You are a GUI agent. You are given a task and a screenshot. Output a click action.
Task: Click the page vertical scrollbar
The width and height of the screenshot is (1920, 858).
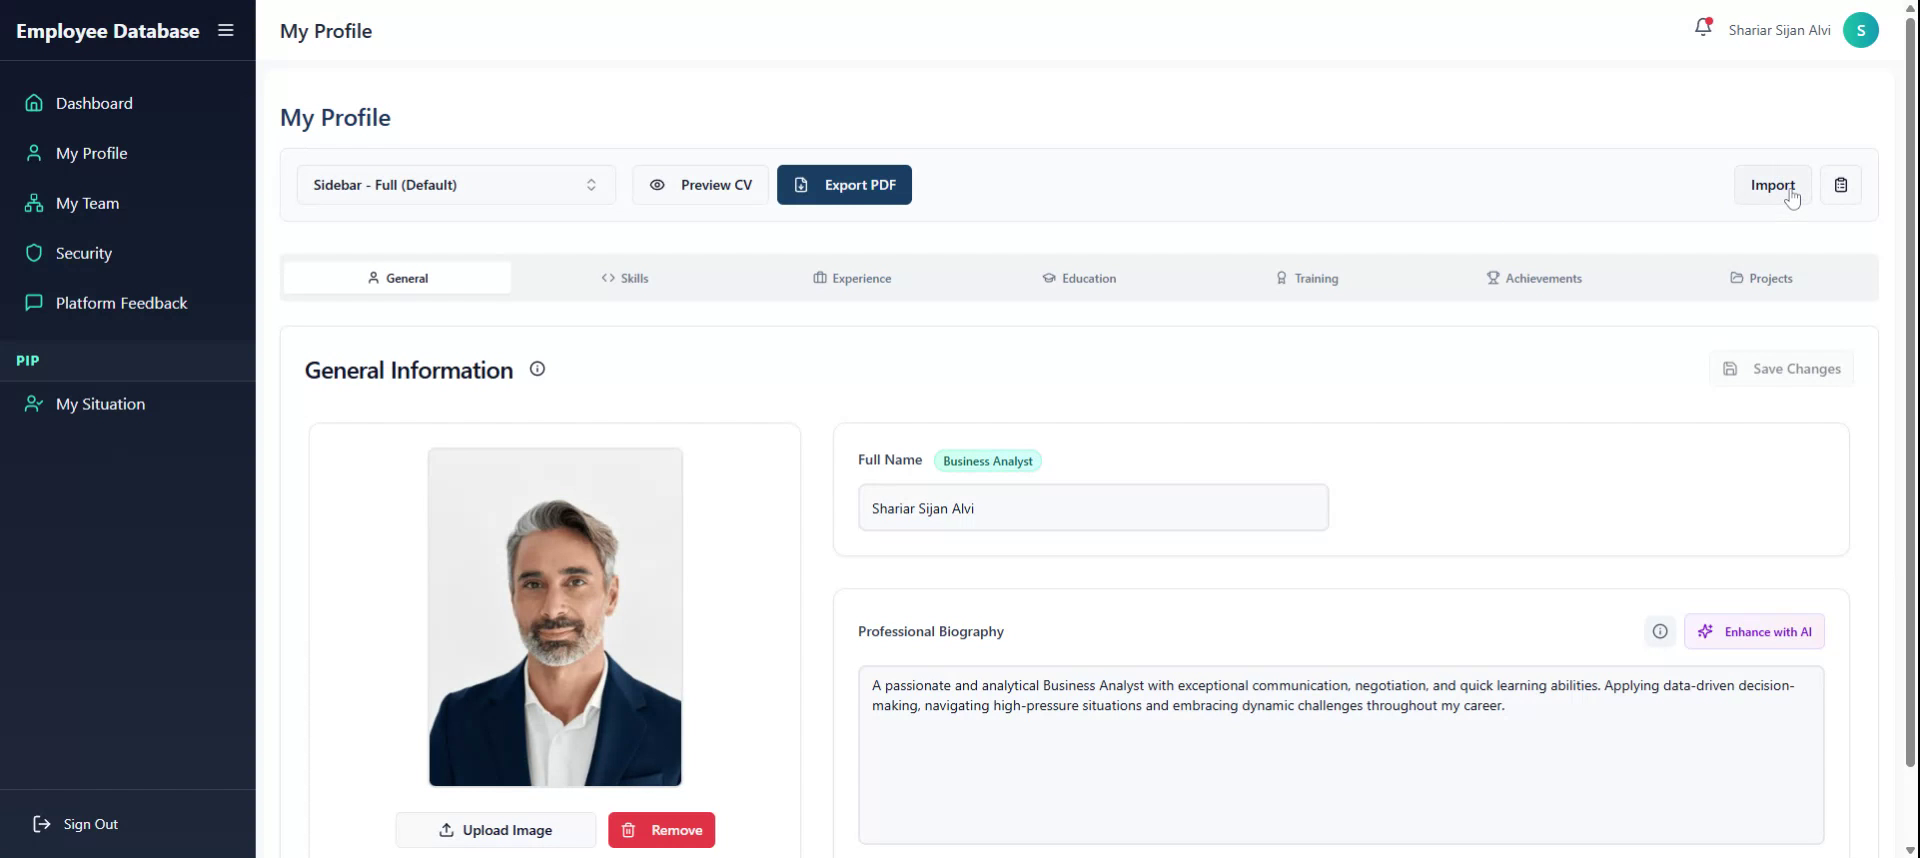[x=1910, y=400]
